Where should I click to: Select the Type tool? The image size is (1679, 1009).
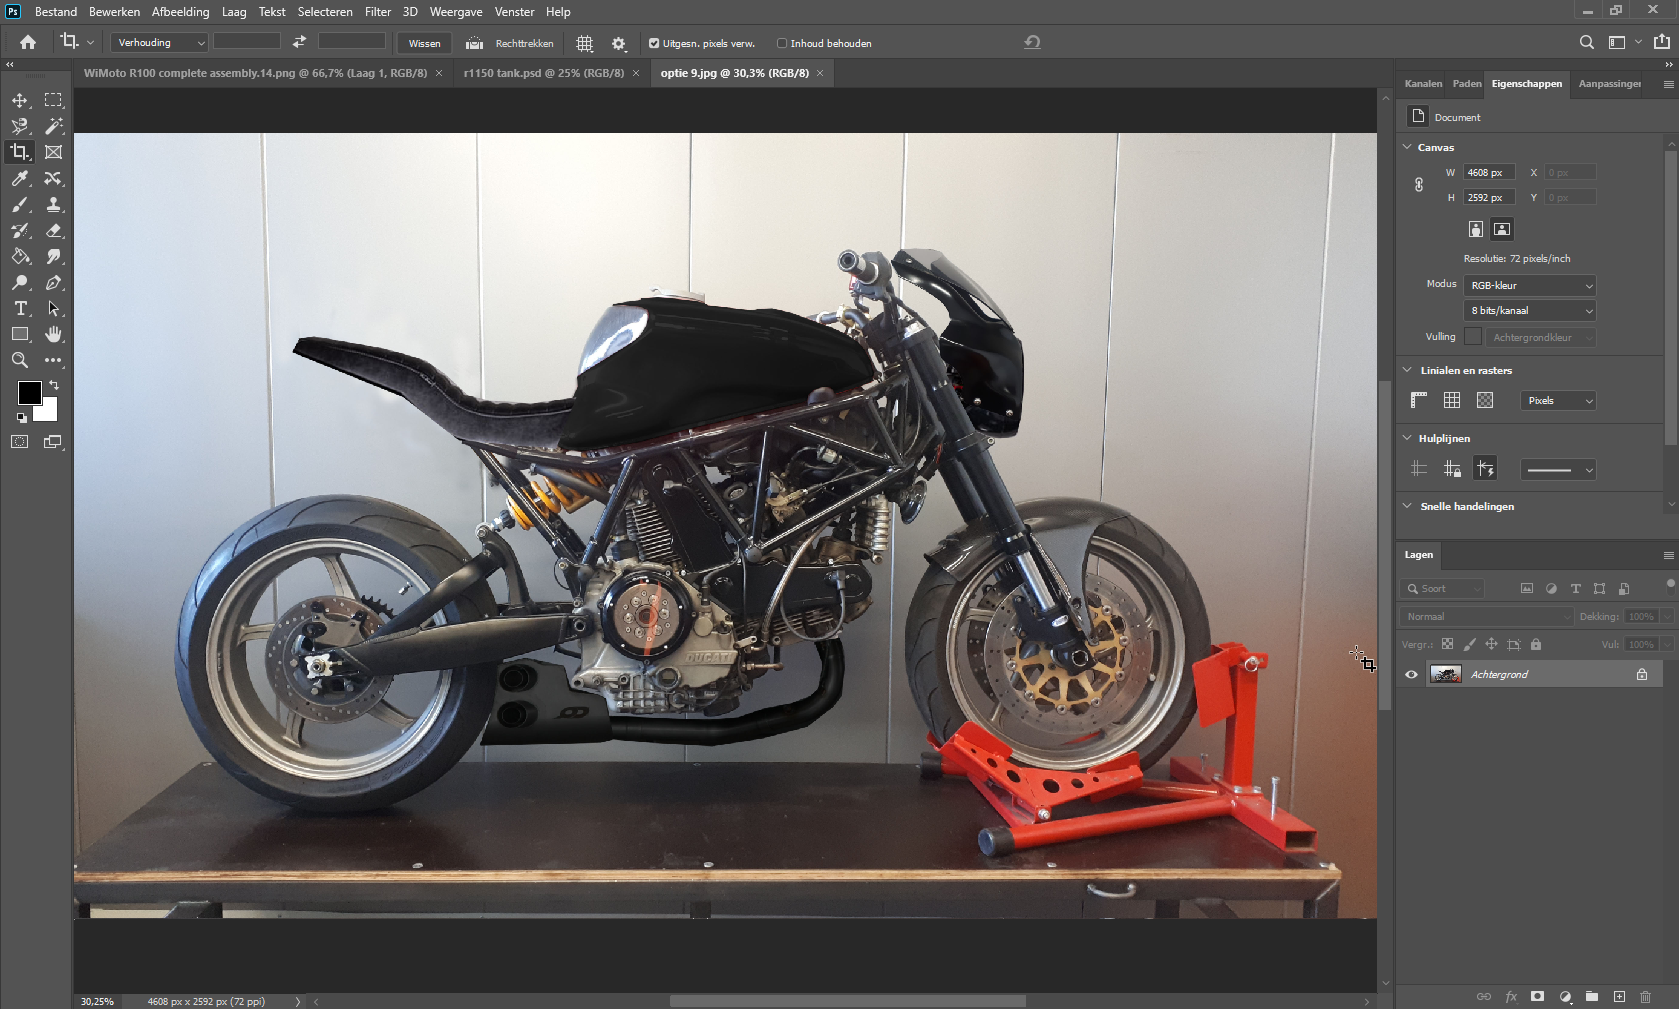[20, 308]
